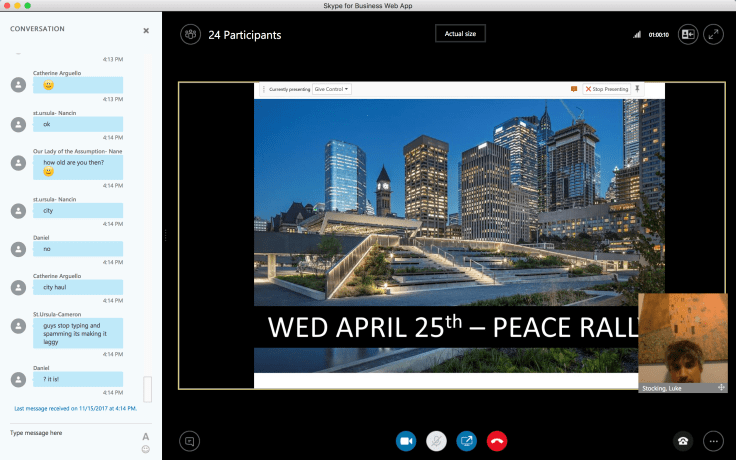Screen dimensions: 736x460
Task: Open the Give Control dropdown
Action: point(331,89)
